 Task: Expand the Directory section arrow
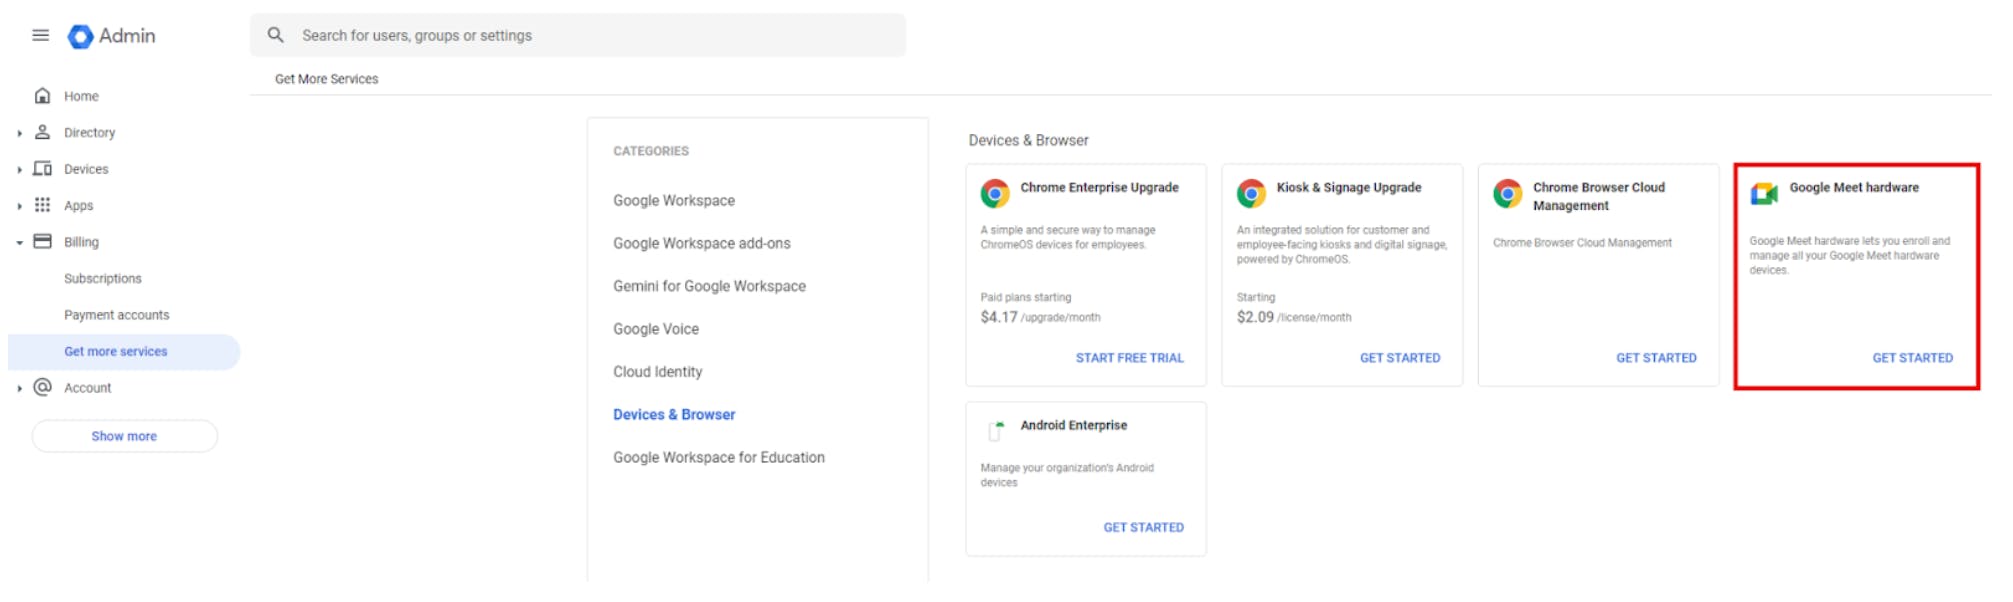(19, 133)
